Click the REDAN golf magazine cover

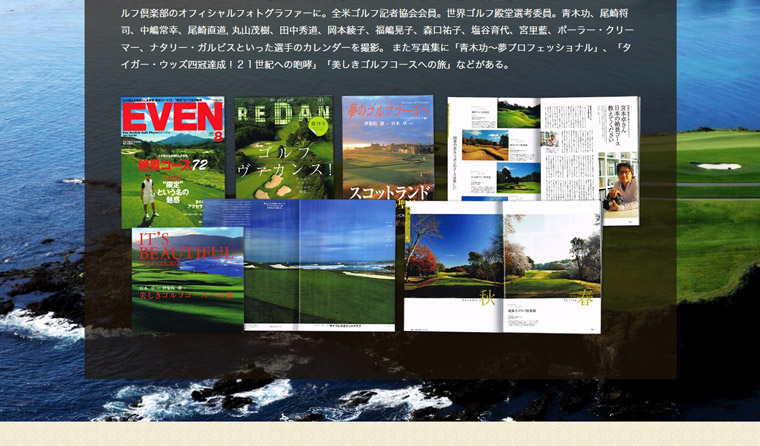pyautogui.click(x=284, y=148)
